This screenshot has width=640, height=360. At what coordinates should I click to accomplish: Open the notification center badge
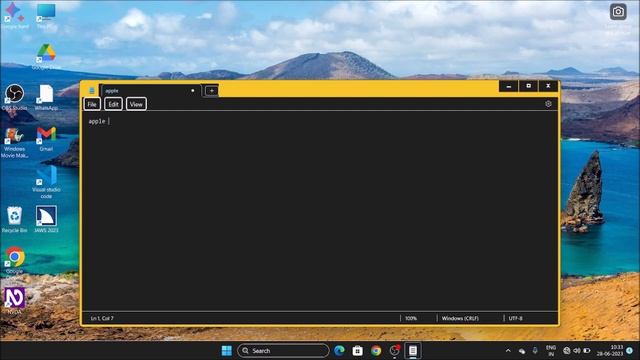click(630, 351)
